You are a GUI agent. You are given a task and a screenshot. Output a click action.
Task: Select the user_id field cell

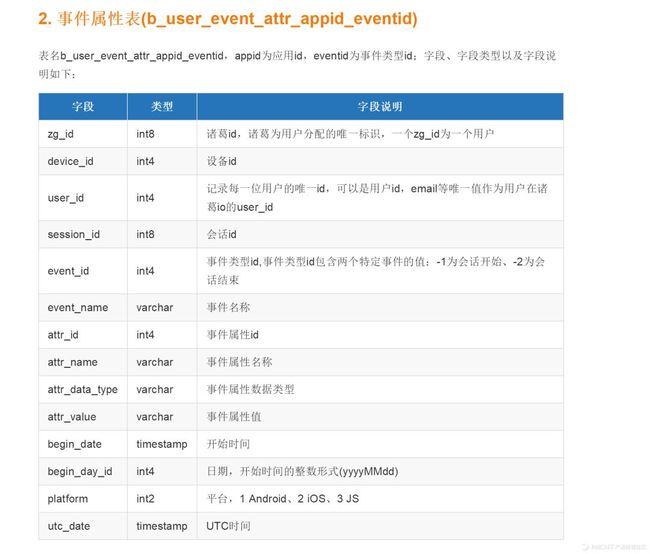pos(83,198)
